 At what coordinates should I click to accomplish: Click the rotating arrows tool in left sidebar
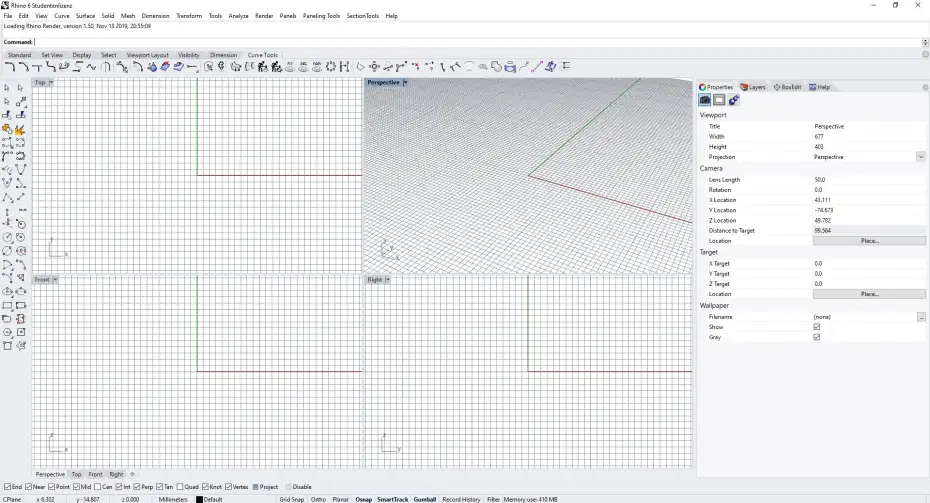pos(20,156)
